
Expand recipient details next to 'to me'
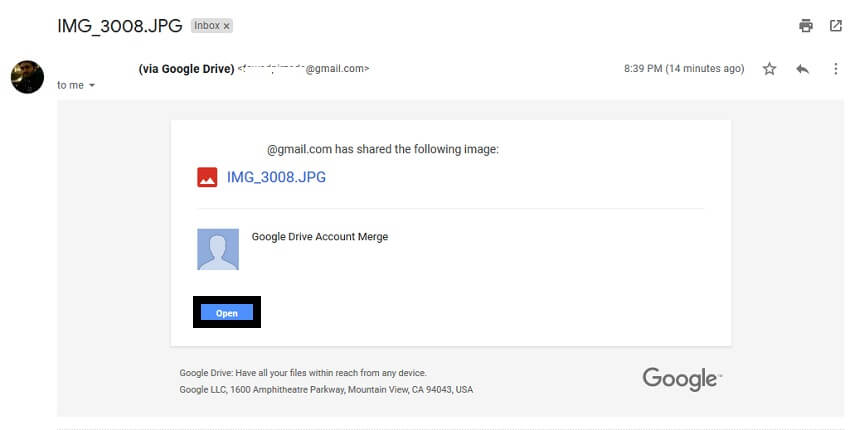pyautogui.click(x=92, y=85)
